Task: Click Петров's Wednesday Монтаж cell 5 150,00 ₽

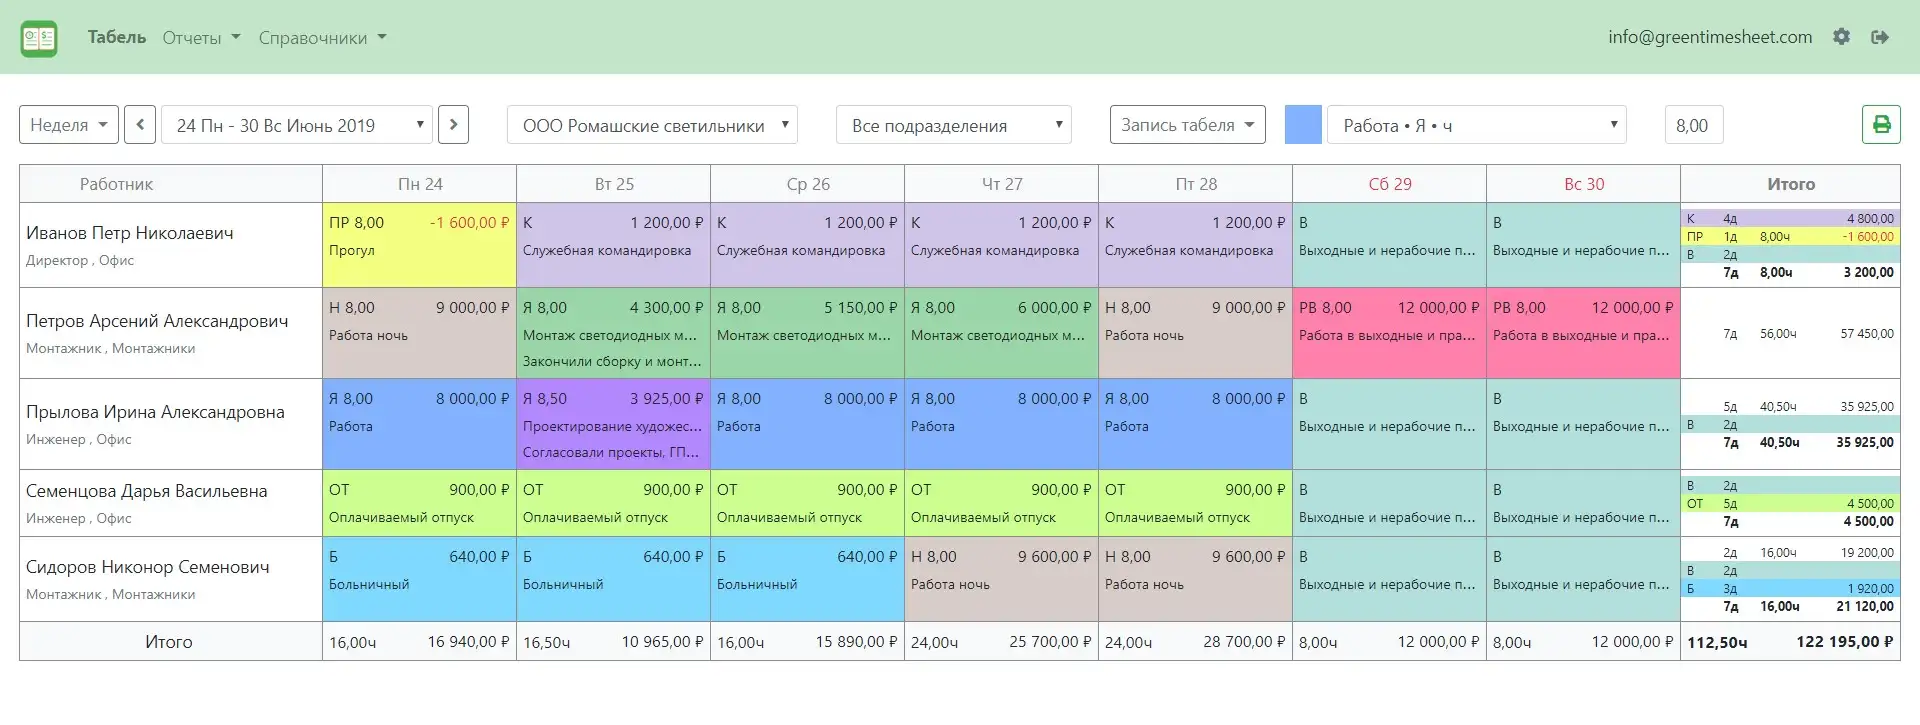Action: pos(807,333)
